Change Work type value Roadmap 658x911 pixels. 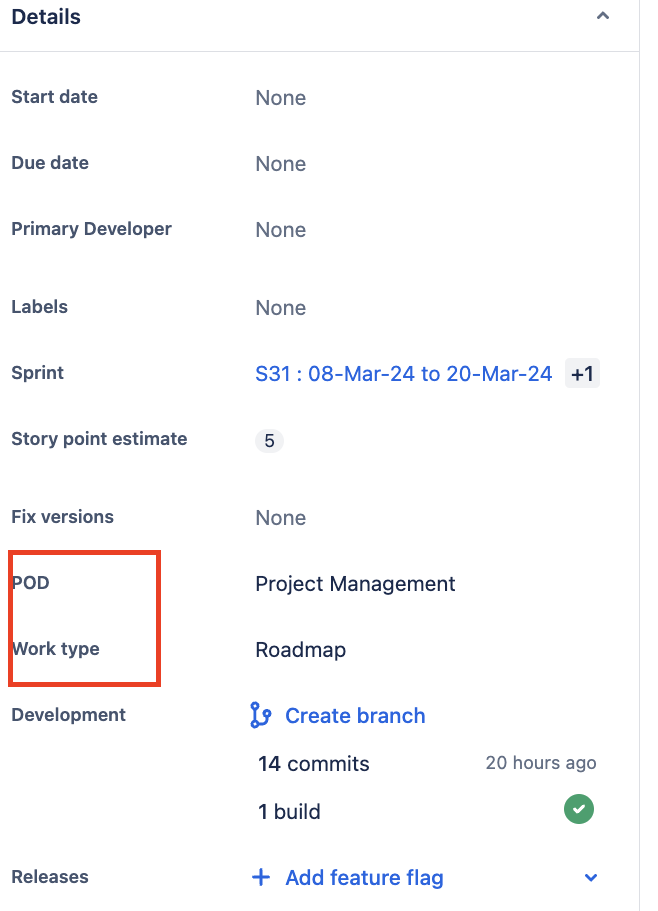(300, 650)
